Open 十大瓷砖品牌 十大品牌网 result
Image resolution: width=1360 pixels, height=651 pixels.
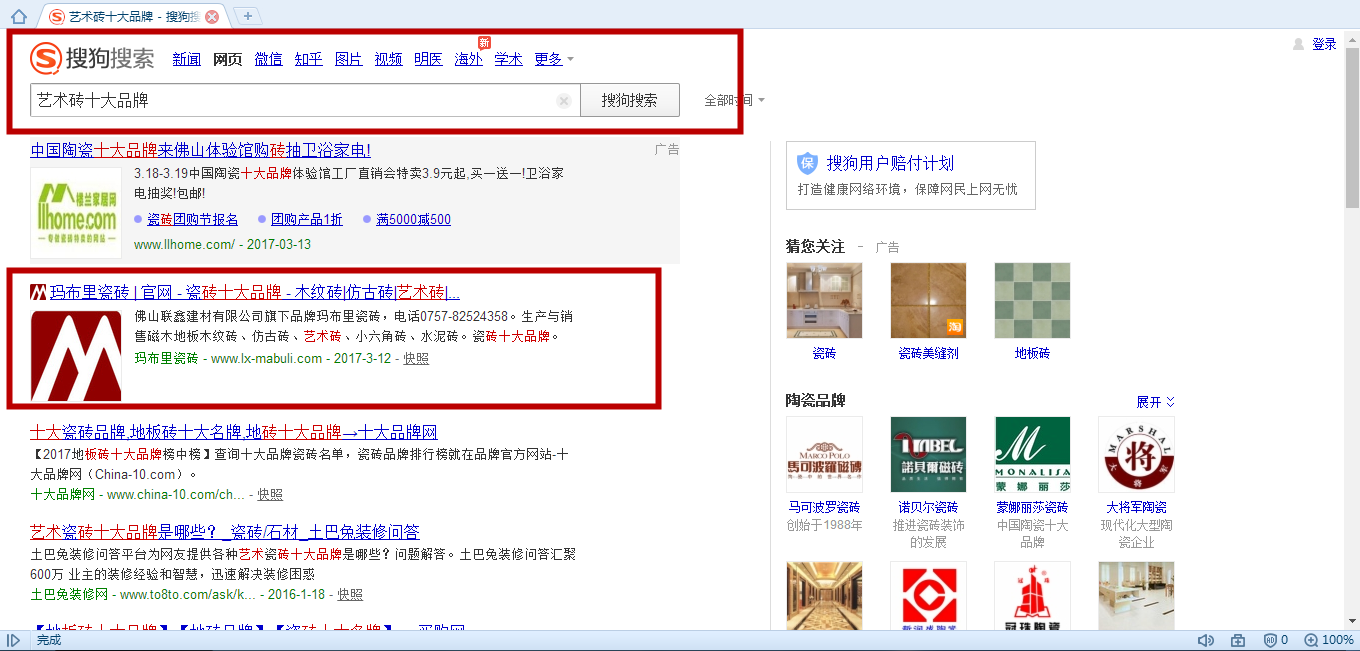click(x=234, y=433)
